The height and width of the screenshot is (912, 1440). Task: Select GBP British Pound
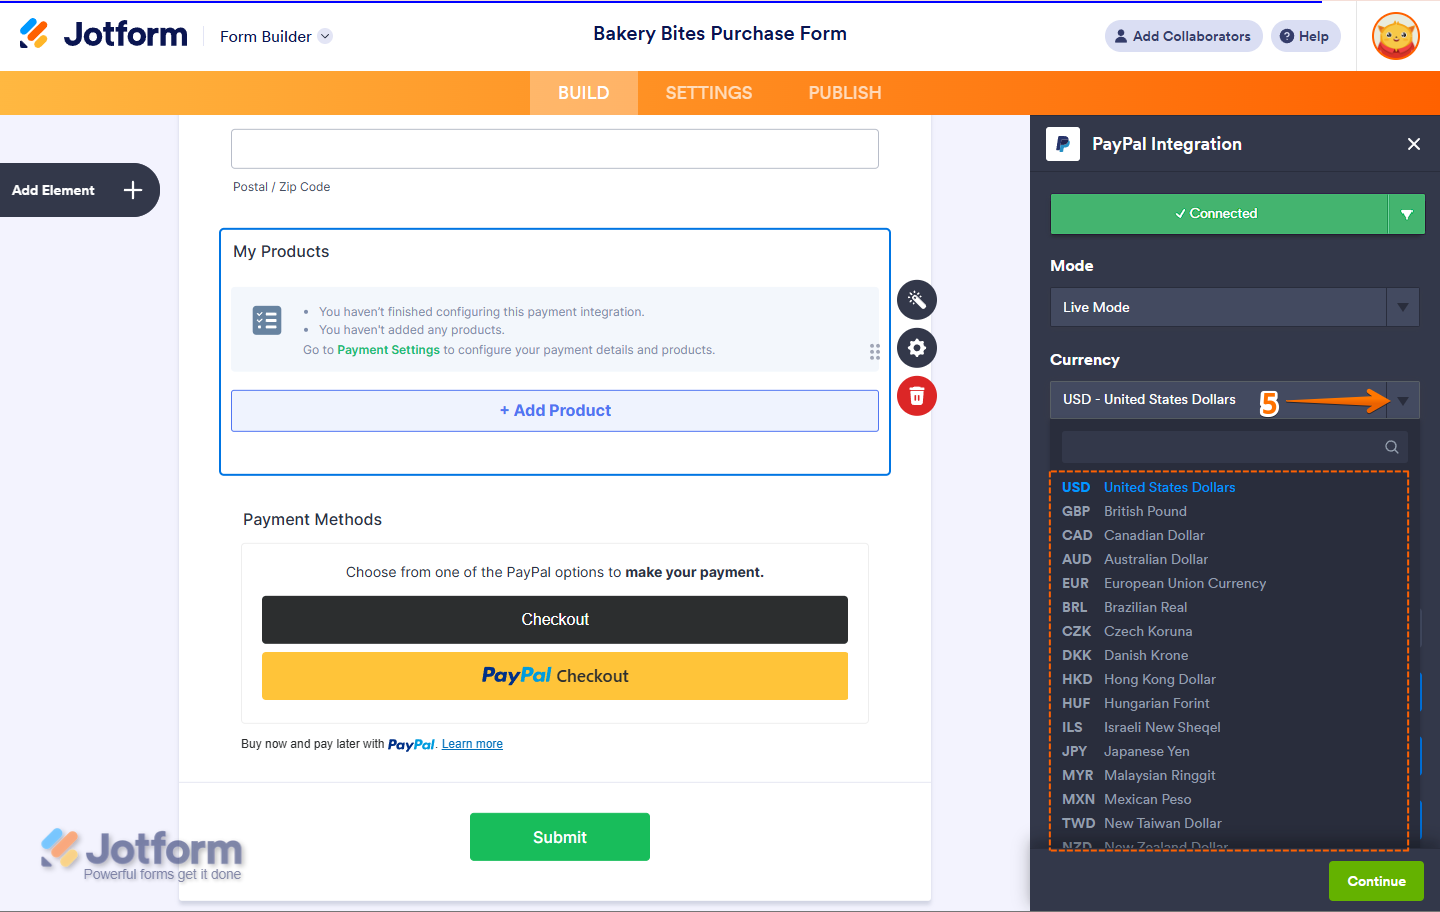(1229, 511)
